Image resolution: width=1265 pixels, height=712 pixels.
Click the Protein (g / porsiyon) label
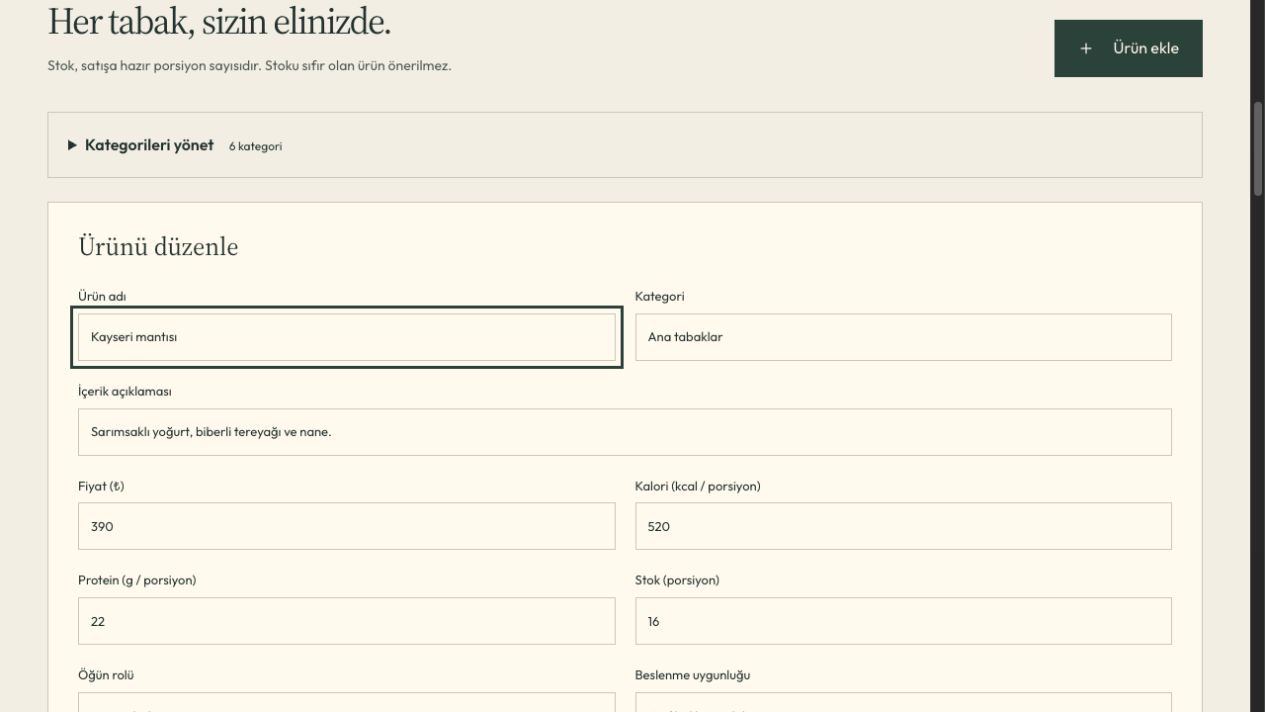[137, 580]
